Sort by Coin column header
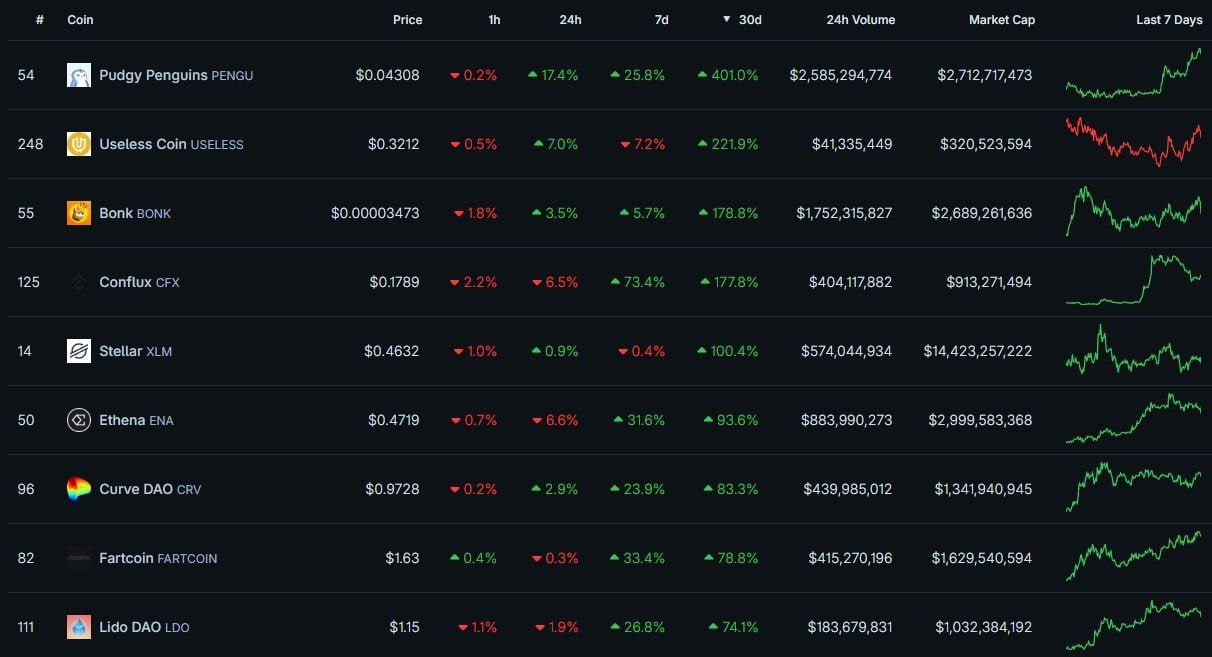Viewport: 1212px width, 657px height. 80,20
